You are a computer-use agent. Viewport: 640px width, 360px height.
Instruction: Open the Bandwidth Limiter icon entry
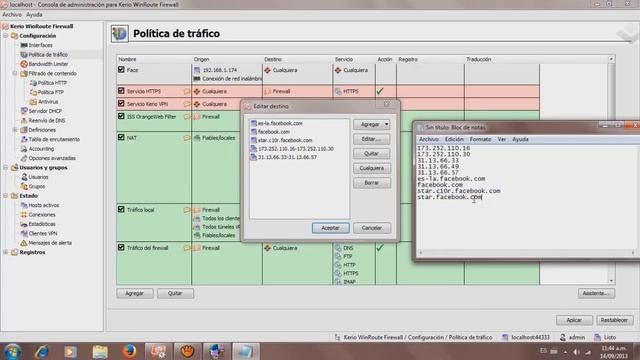(24, 64)
